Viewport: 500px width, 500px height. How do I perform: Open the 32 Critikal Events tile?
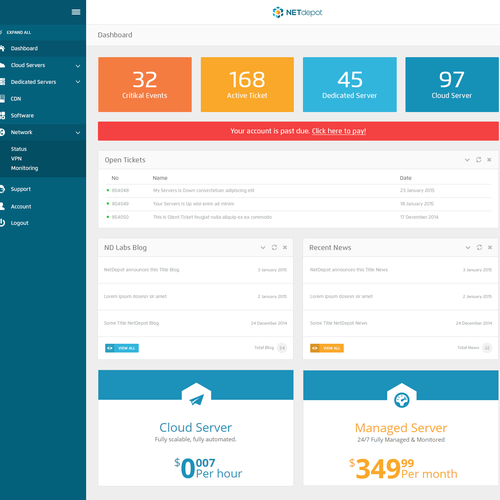(x=145, y=84)
